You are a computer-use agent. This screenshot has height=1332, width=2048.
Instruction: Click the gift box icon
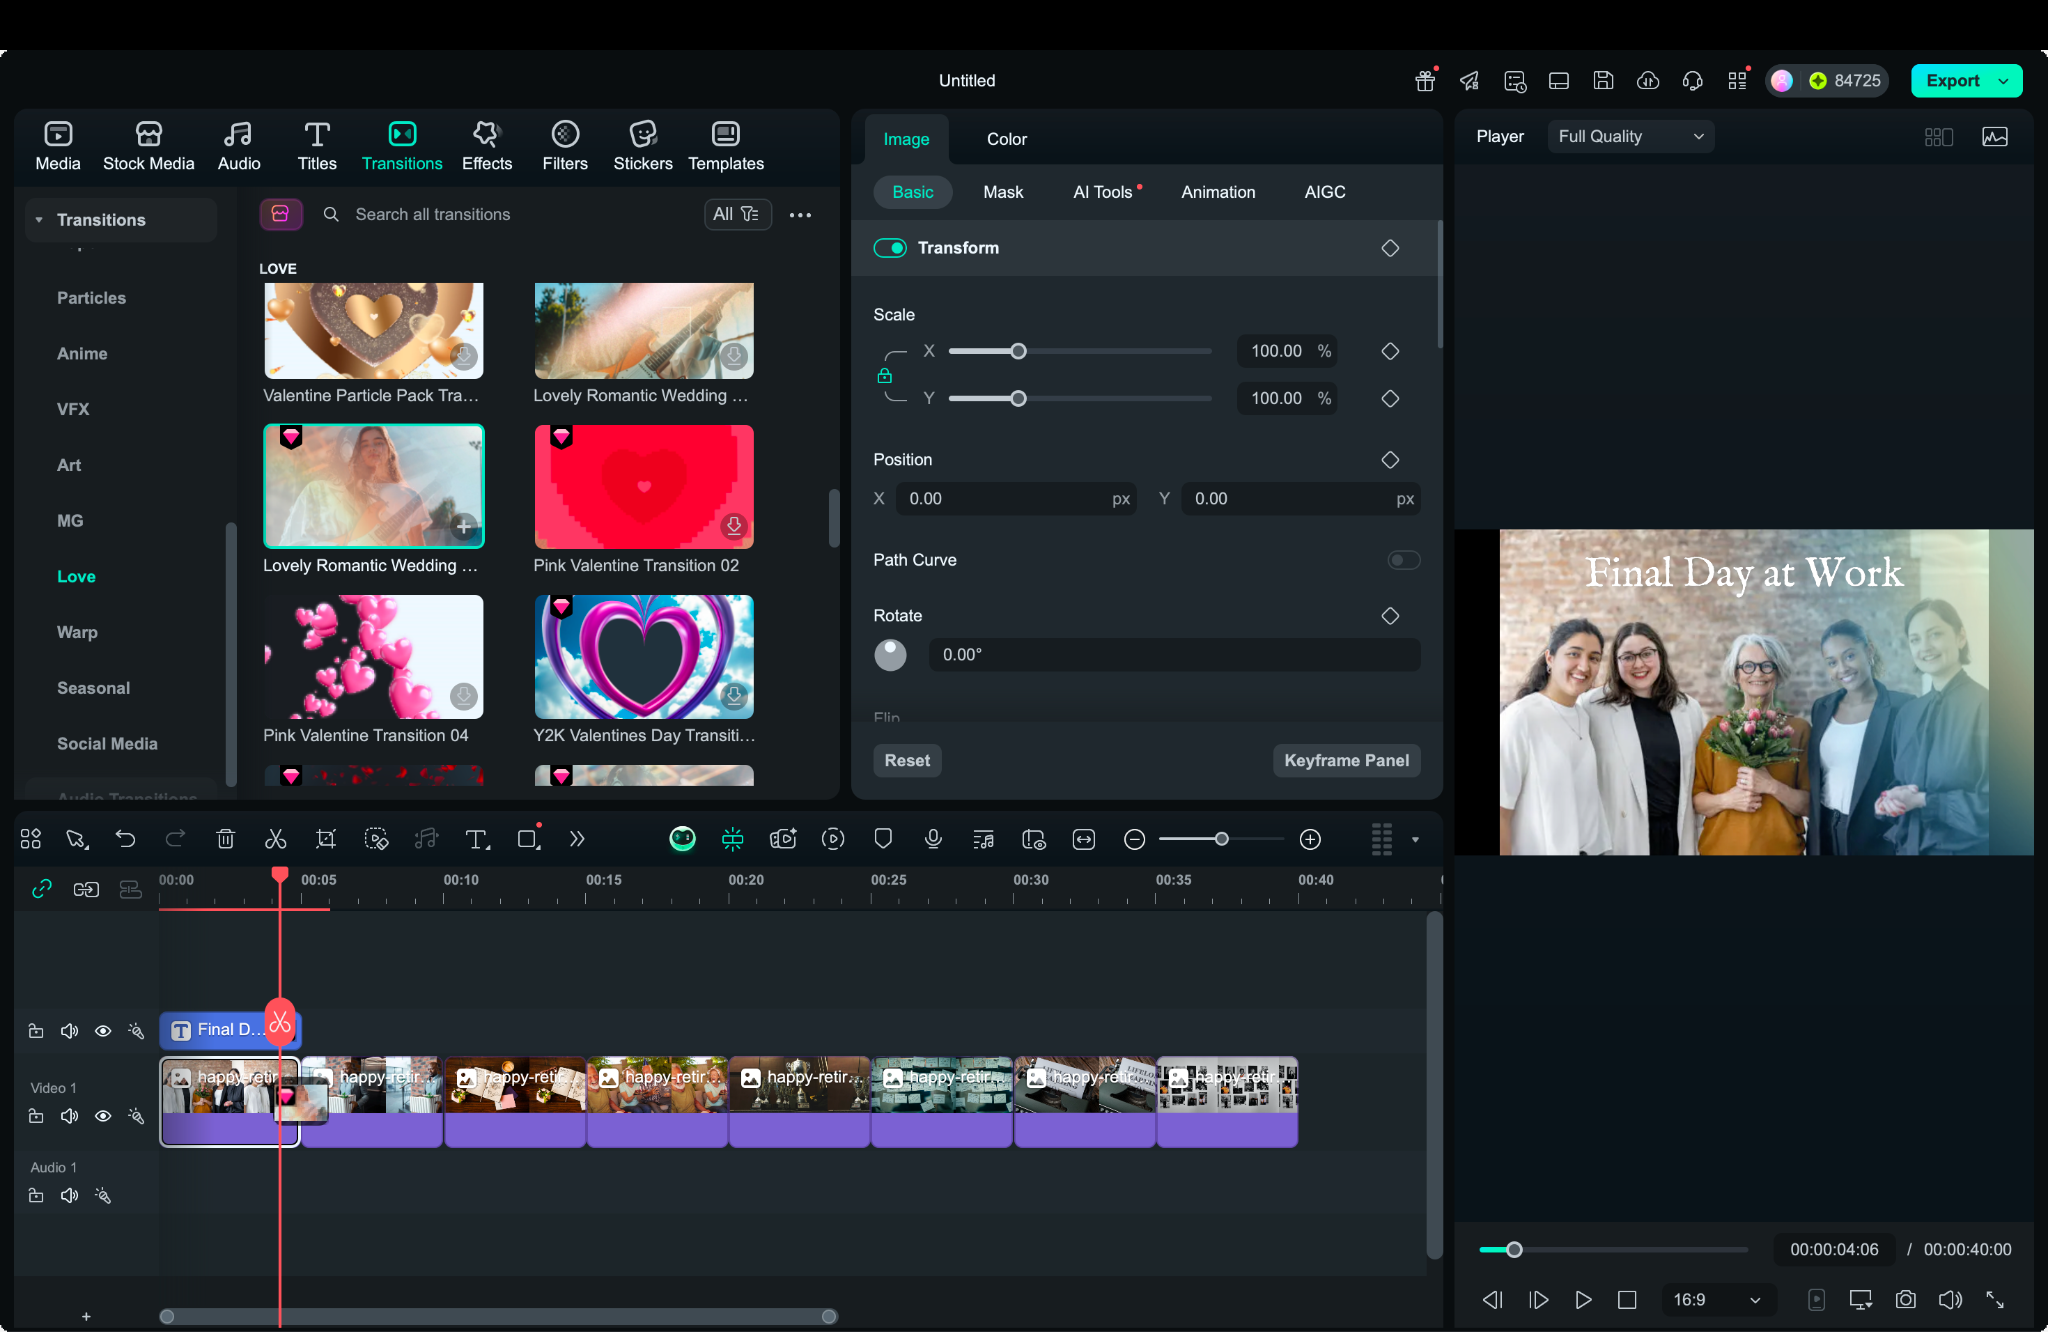click(1425, 81)
